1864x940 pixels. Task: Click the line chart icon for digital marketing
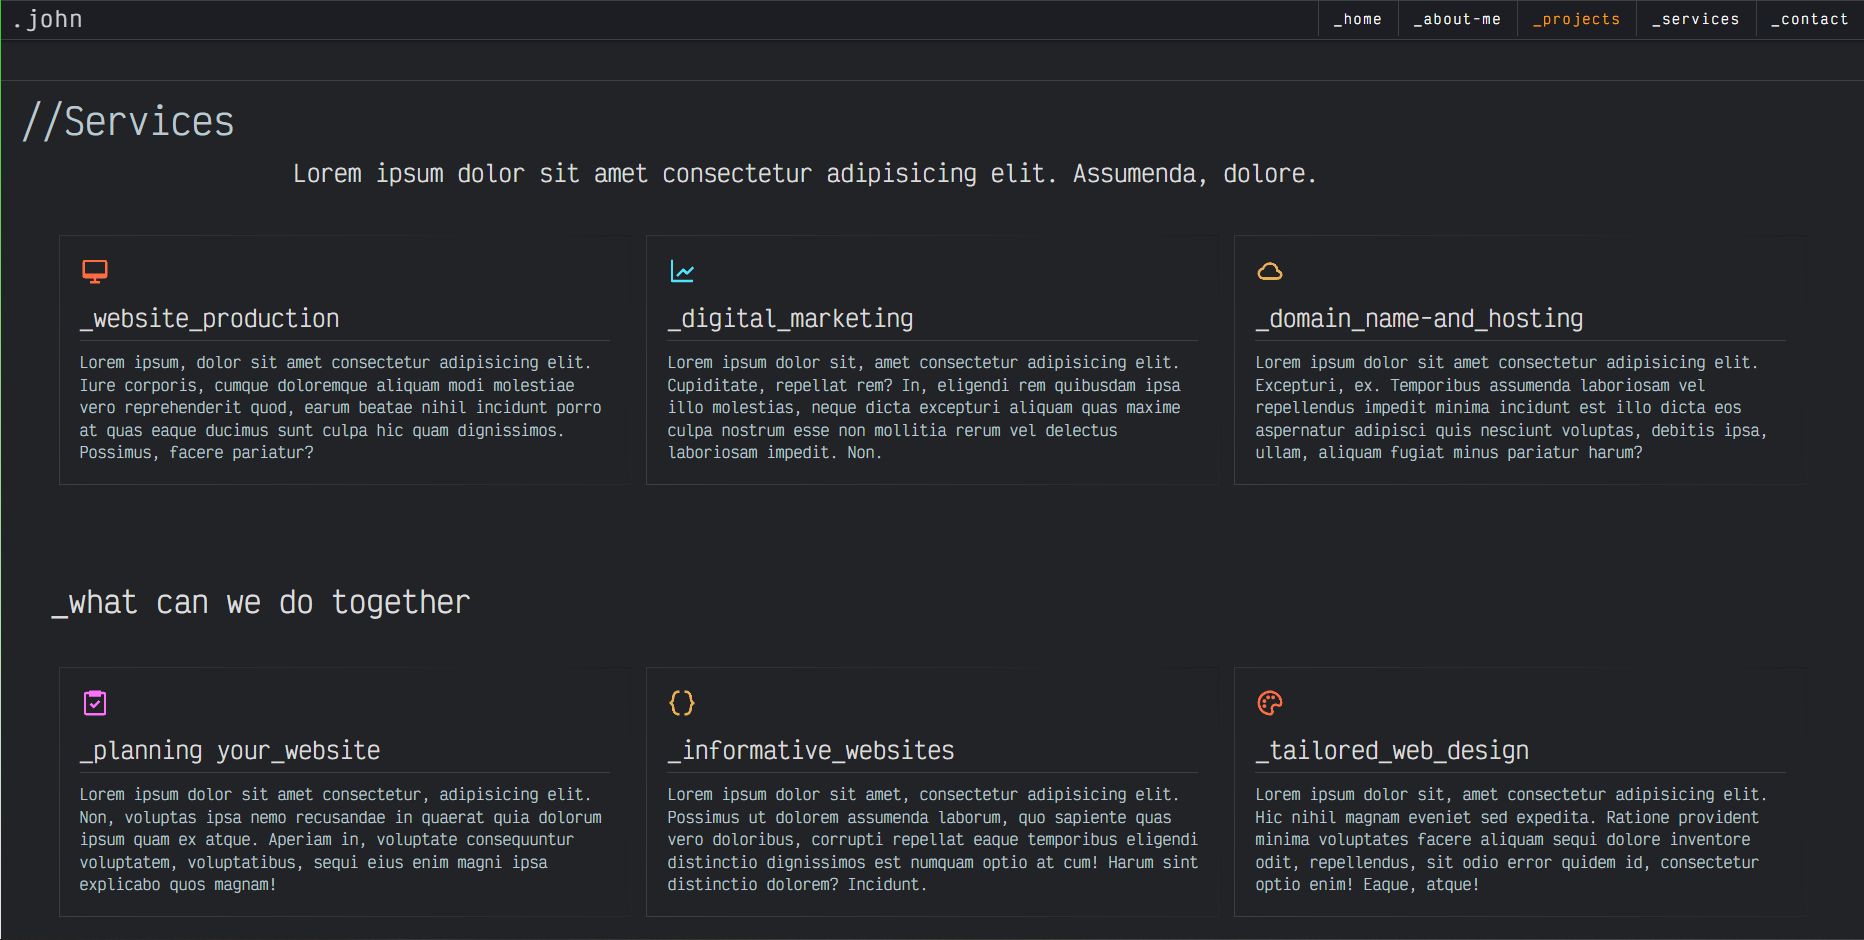[682, 271]
